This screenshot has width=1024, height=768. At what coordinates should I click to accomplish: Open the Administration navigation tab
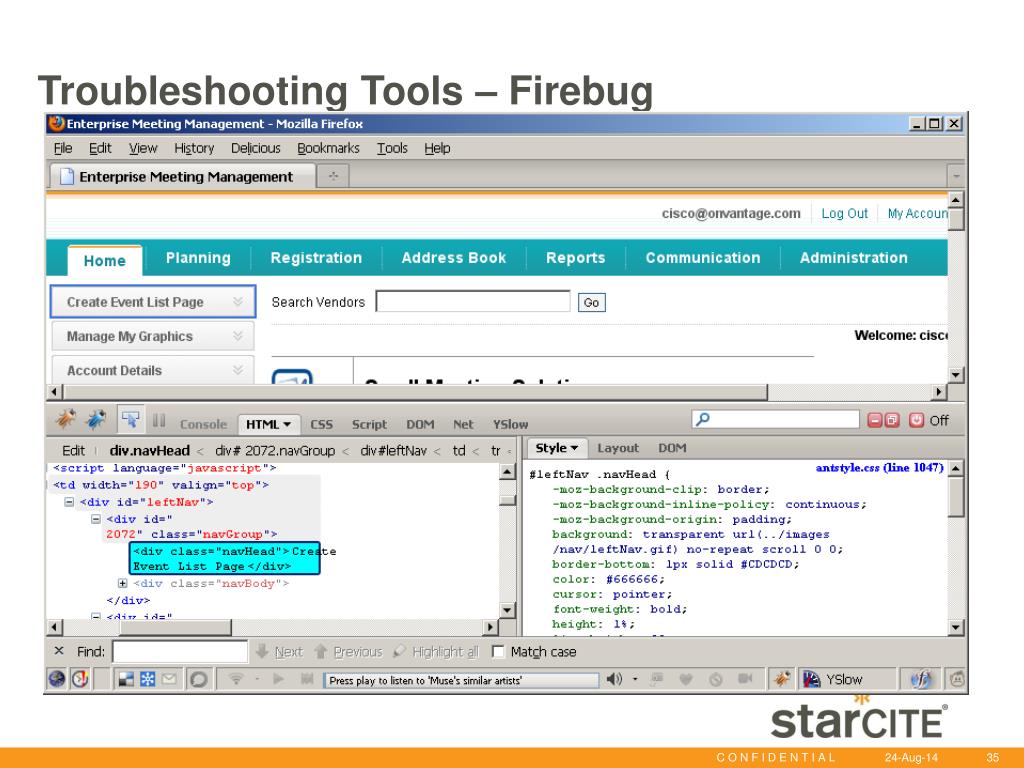coord(854,258)
